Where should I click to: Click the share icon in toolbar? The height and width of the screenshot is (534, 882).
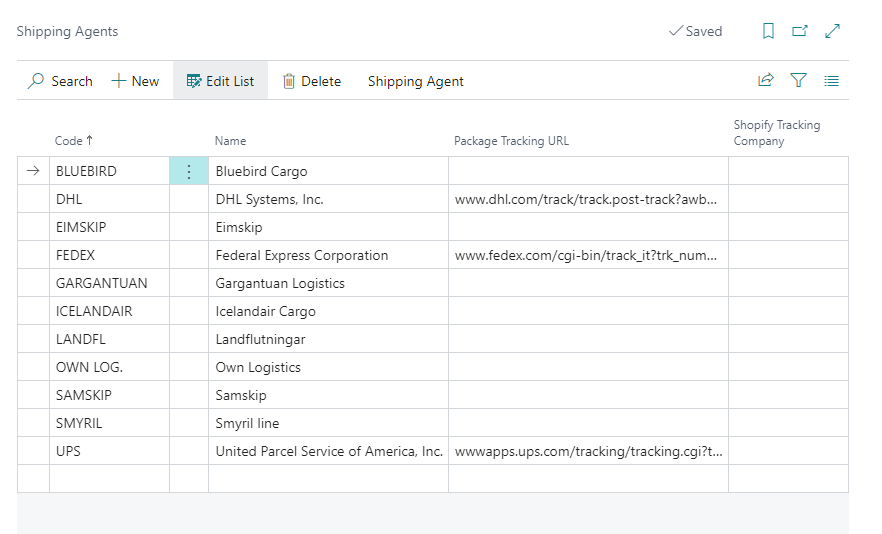[766, 81]
